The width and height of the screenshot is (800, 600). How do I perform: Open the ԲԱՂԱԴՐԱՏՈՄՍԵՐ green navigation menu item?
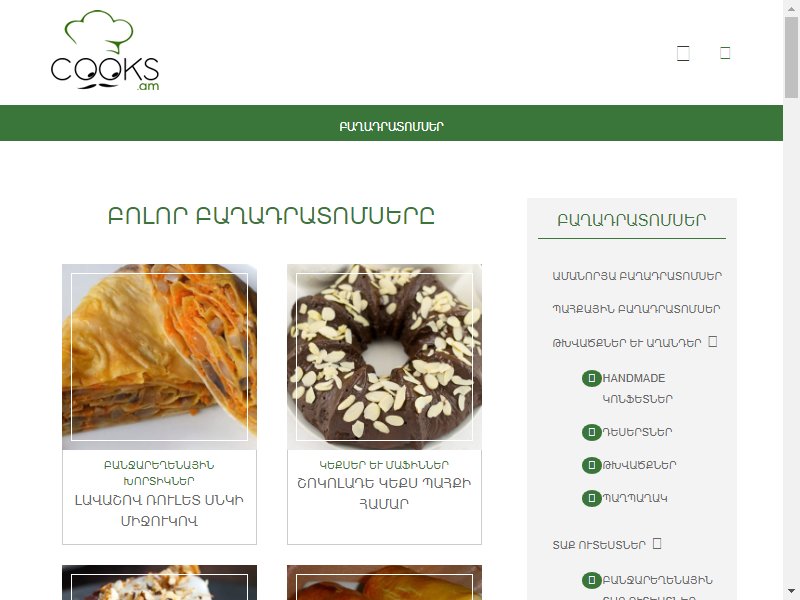click(x=391, y=126)
